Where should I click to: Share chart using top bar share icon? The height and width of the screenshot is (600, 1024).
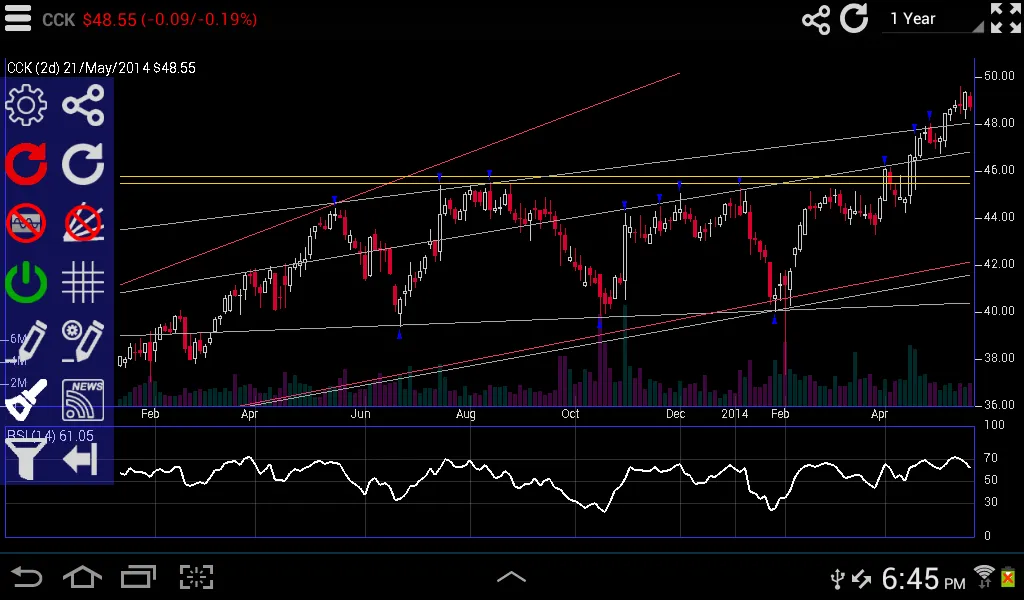coord(816,20)
